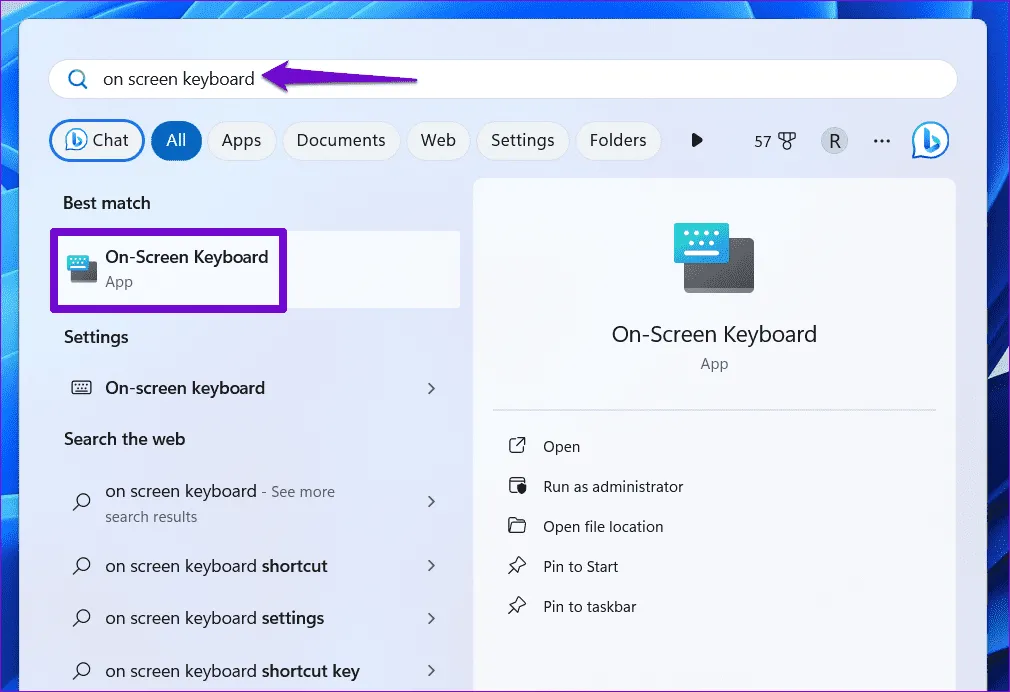Click inside the search text field
1010x692 pixels.
(x=600, y=79)
